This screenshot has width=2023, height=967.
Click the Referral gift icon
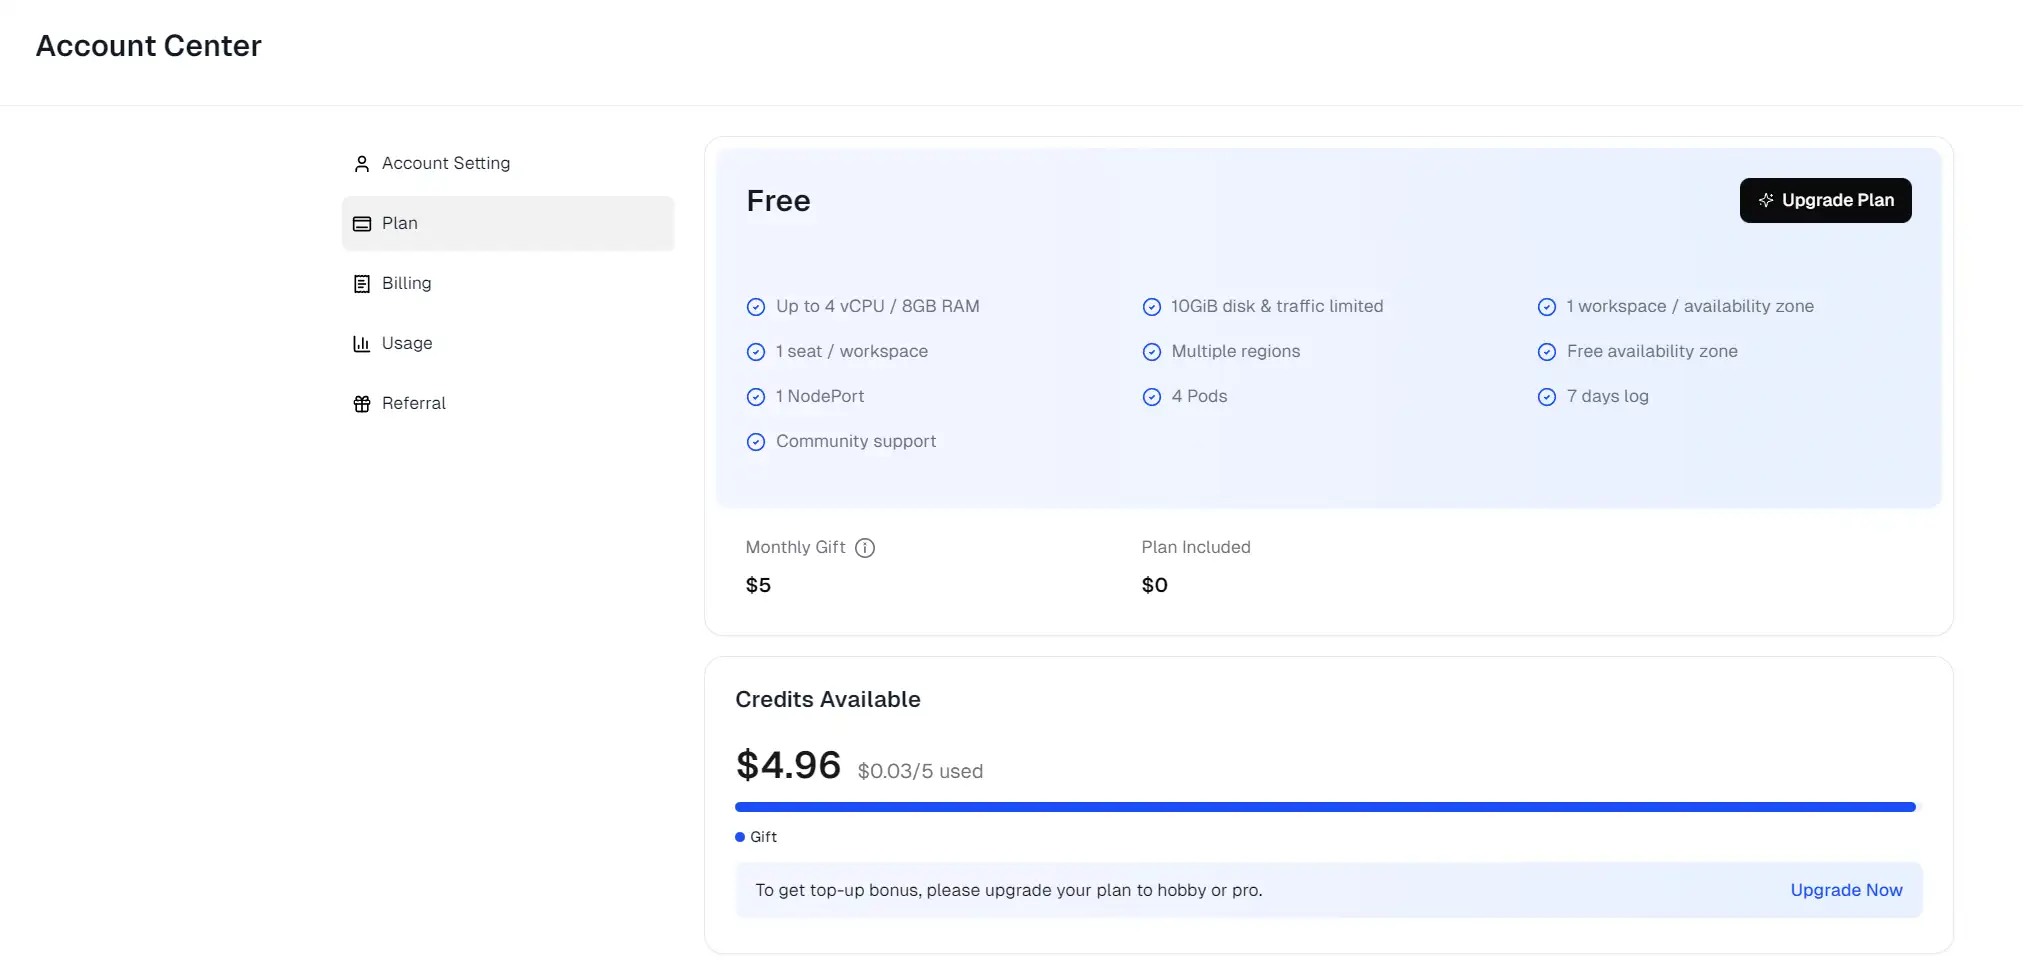pos(362,404)
